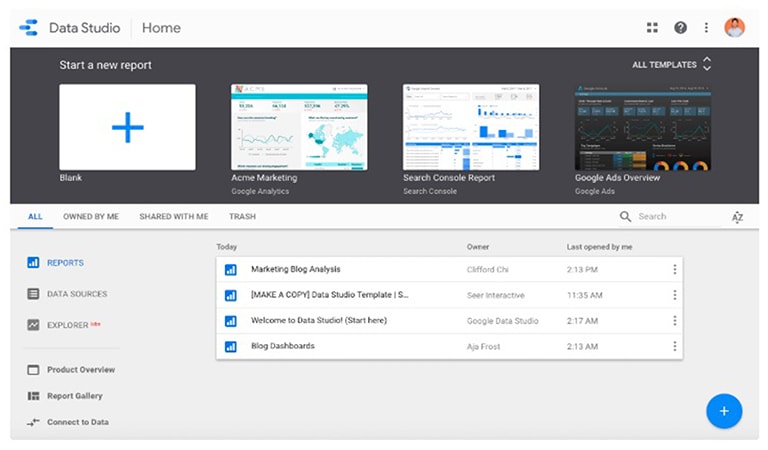Open more options for Welcome to Data Studio

(674, 320)
